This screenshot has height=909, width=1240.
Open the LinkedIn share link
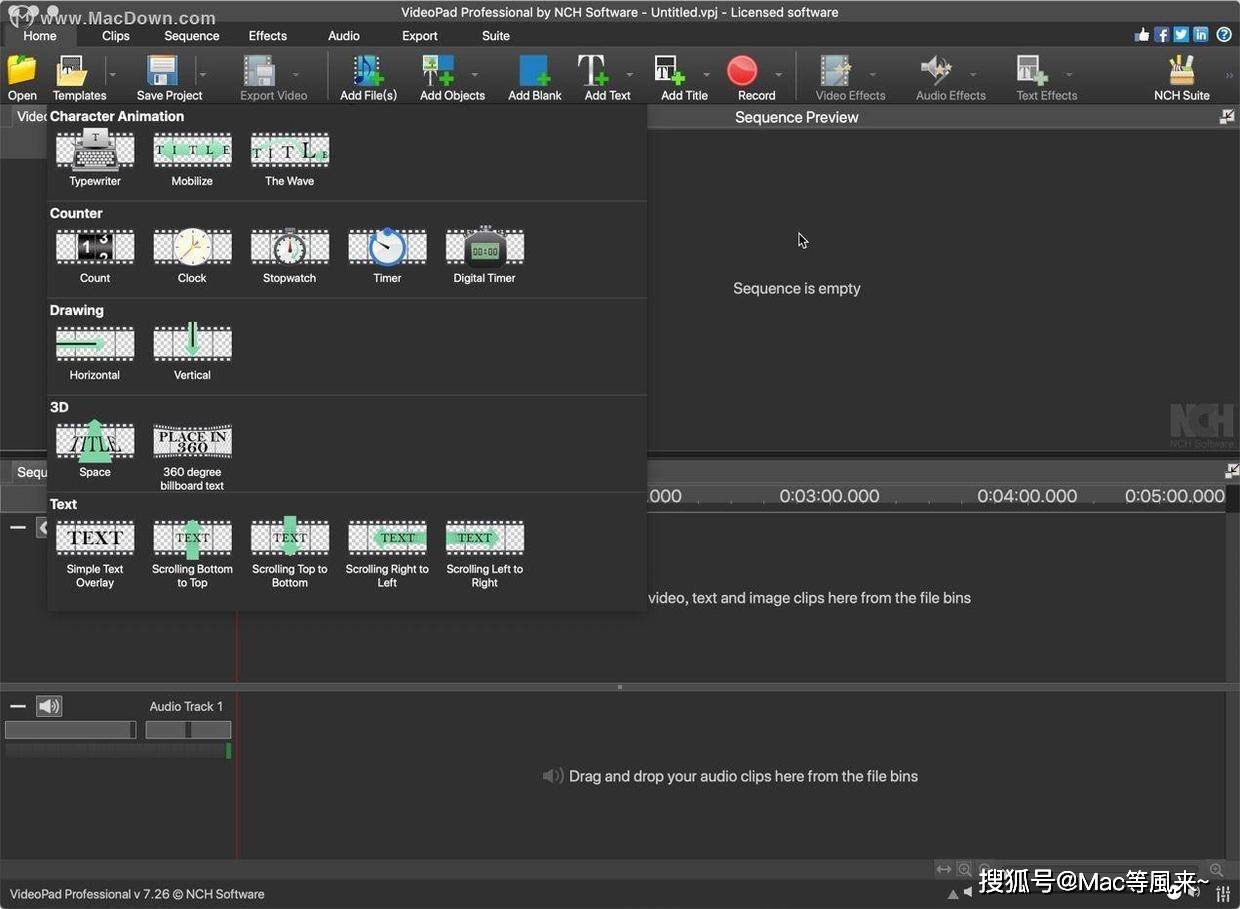(1200, 35)
